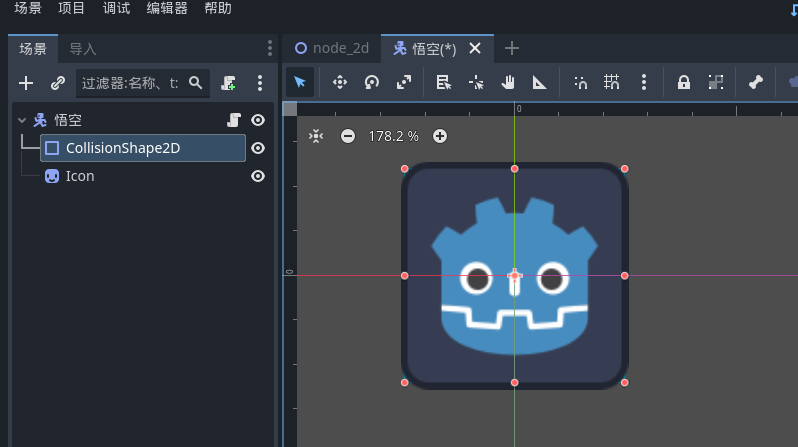
Task: Hide the 悟空 root node
Action: tap(258, 120)
